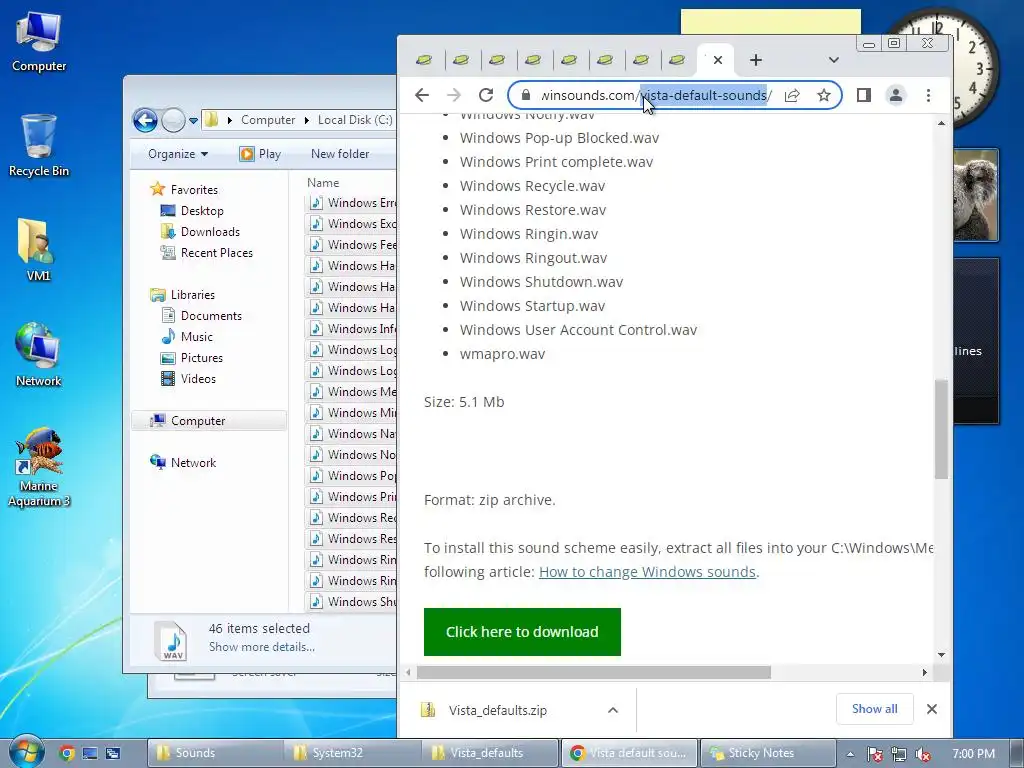Viewport: 1024px width, 768px height.
Task: Show more details in Explorer pane
Action: point(261,647)
